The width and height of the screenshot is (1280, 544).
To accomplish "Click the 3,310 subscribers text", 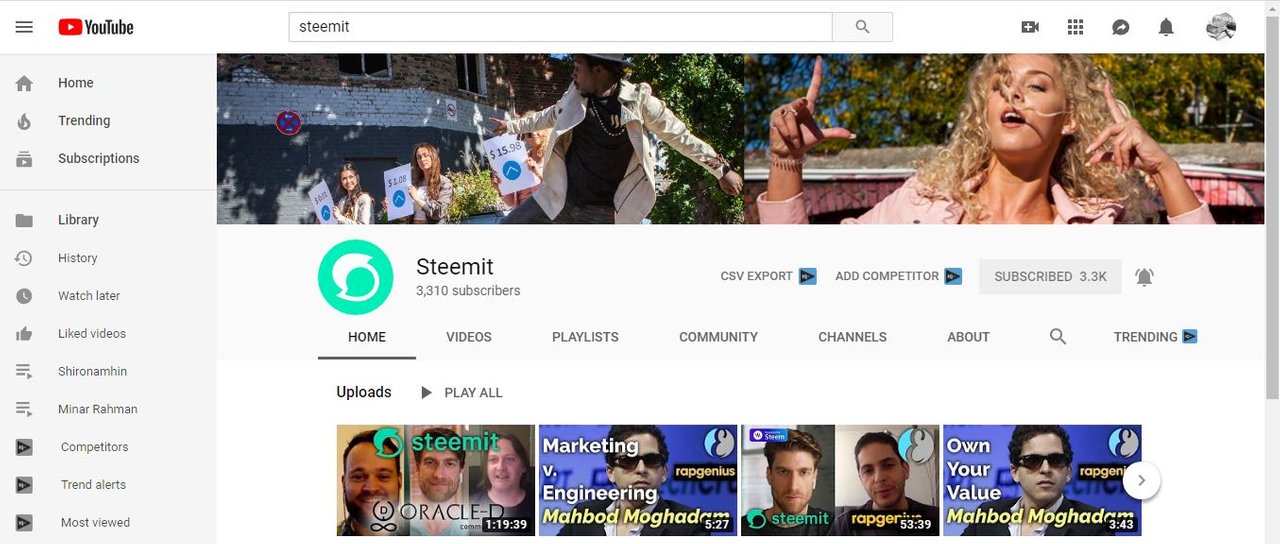I will pyautogui.click(x=468, y=291).
